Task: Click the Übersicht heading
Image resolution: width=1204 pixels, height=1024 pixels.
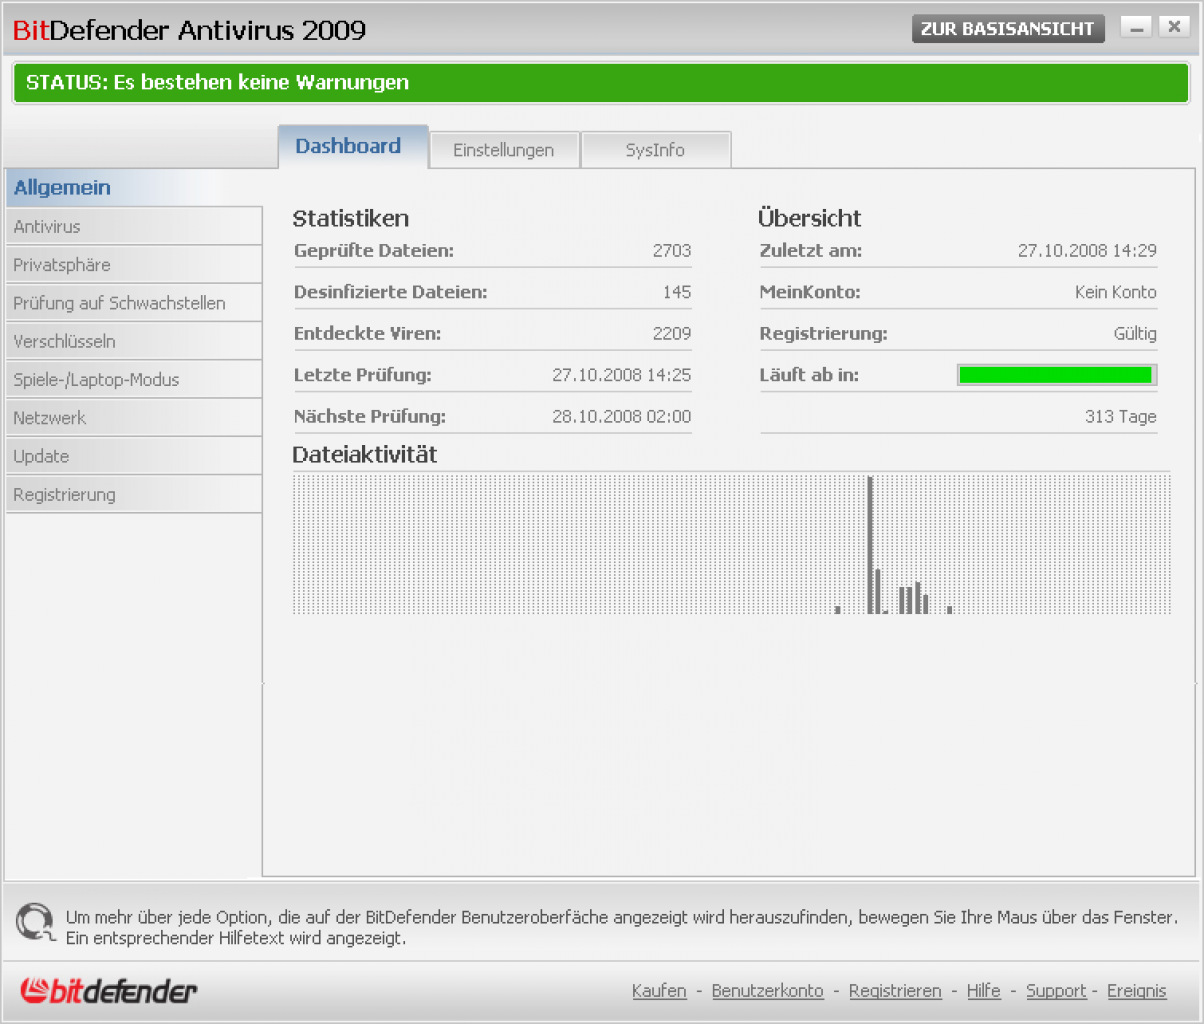Action: pyautogui.click(x=810, y=218)
